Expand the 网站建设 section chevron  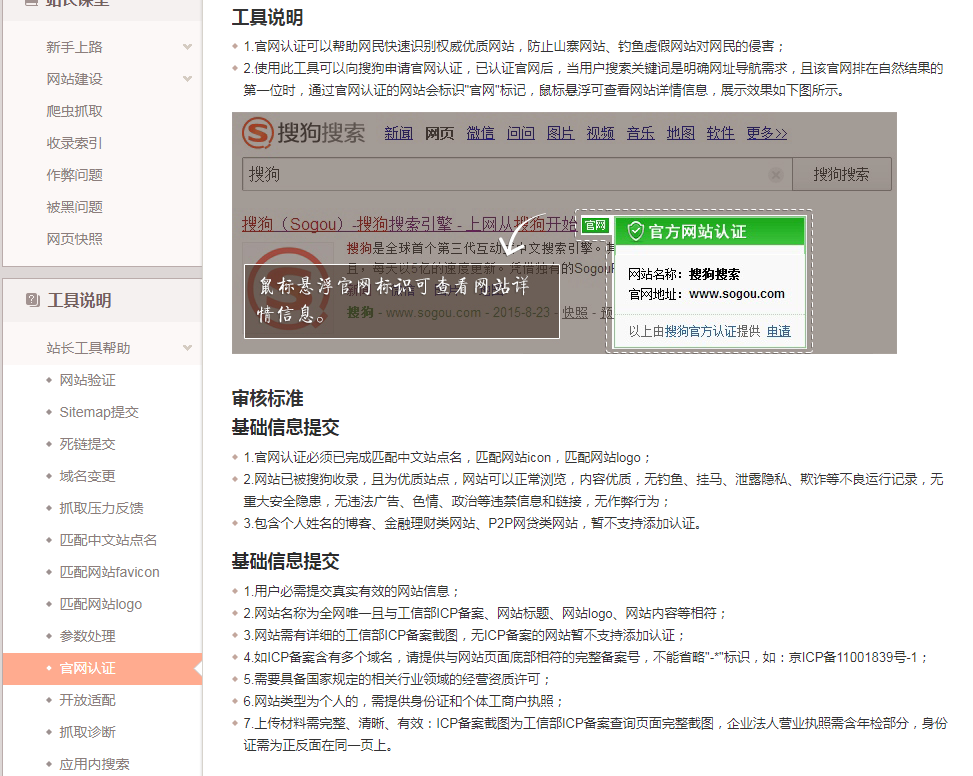pos(187,79)
